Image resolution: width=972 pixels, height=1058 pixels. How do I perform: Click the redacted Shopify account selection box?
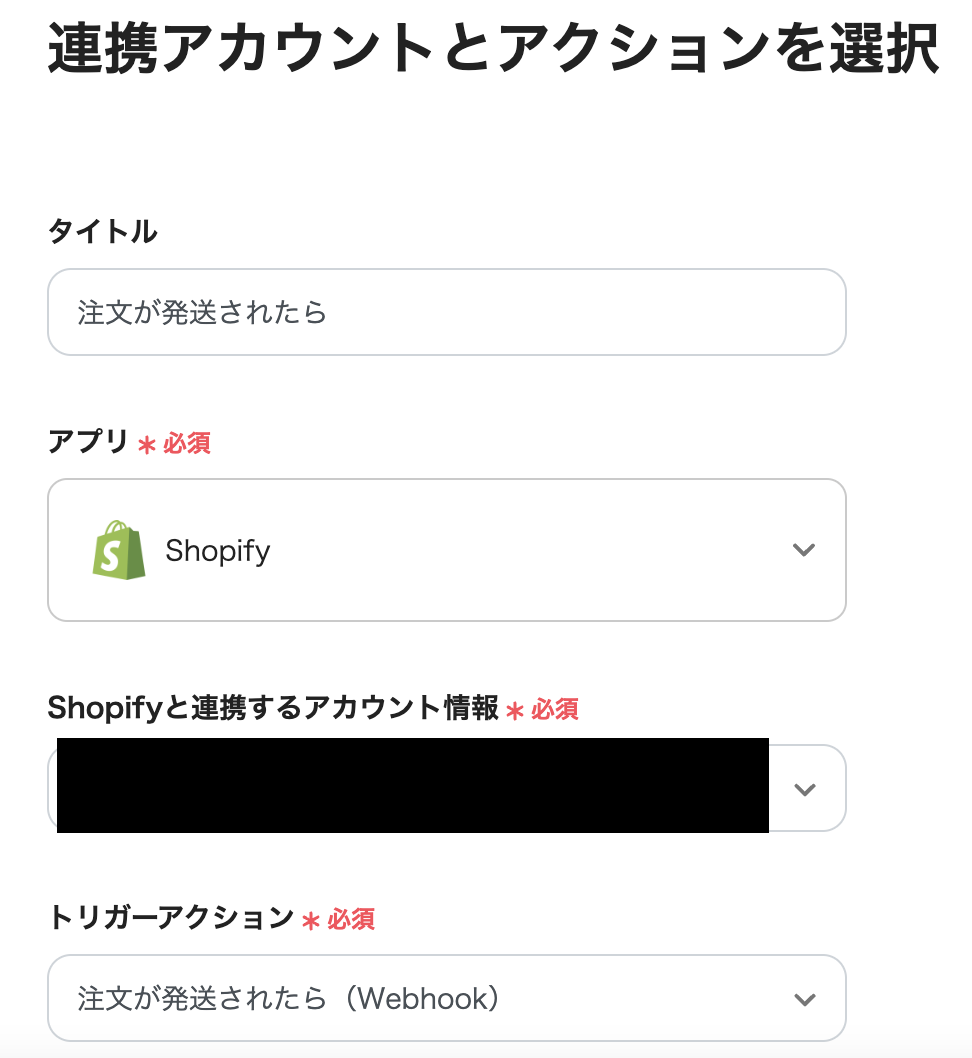point(412,786)
